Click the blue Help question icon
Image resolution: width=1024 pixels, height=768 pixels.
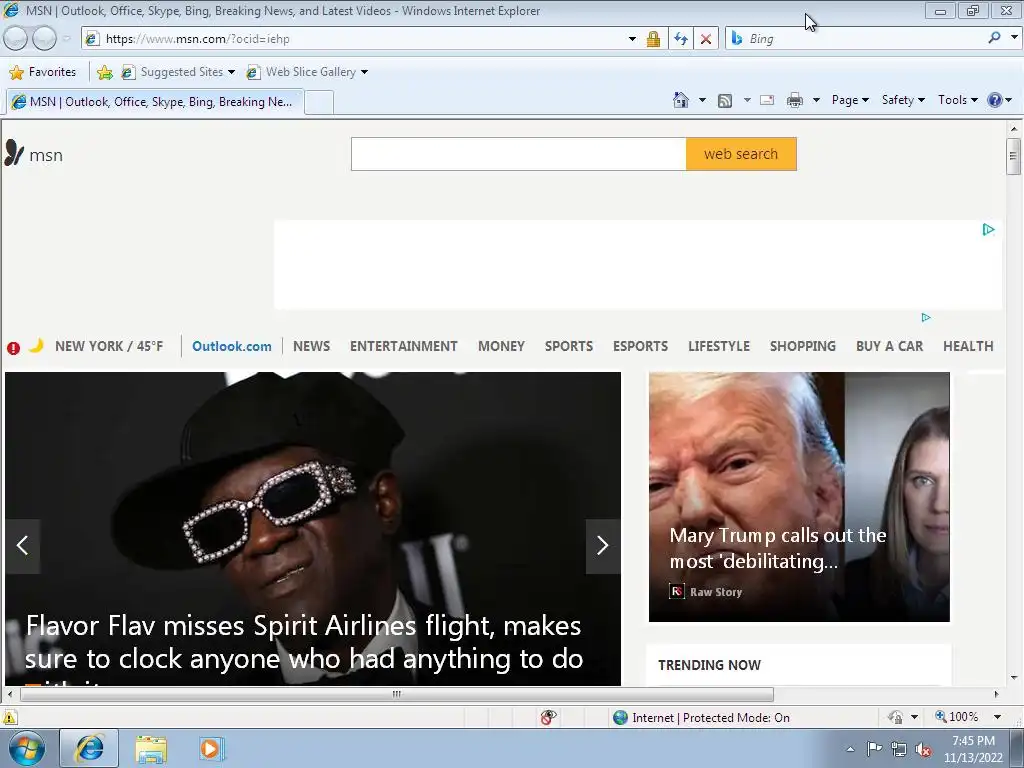[x=995, y=100]
